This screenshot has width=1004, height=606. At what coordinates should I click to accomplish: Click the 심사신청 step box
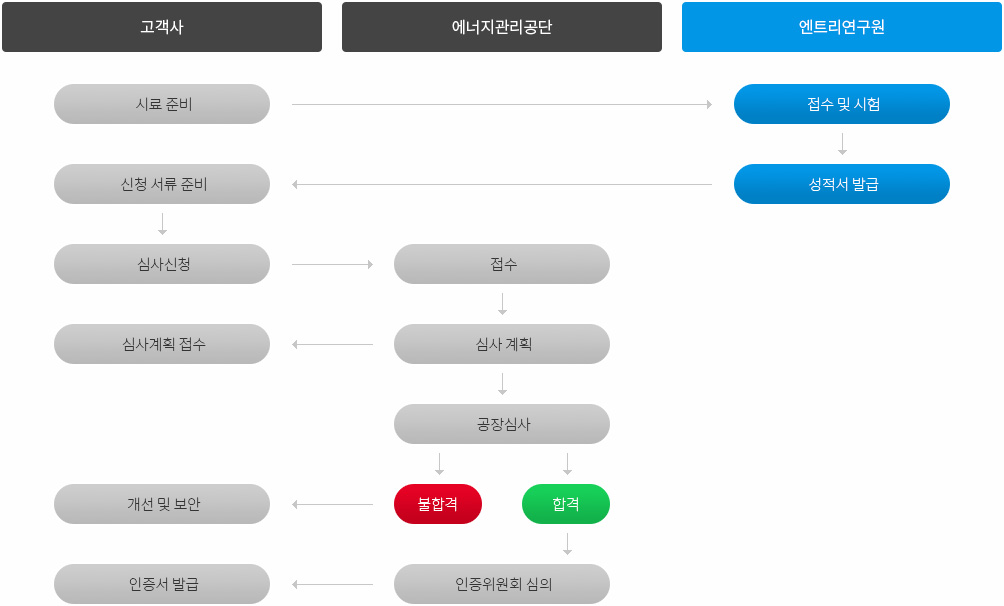pyautogui.click(x=162, y=264)
